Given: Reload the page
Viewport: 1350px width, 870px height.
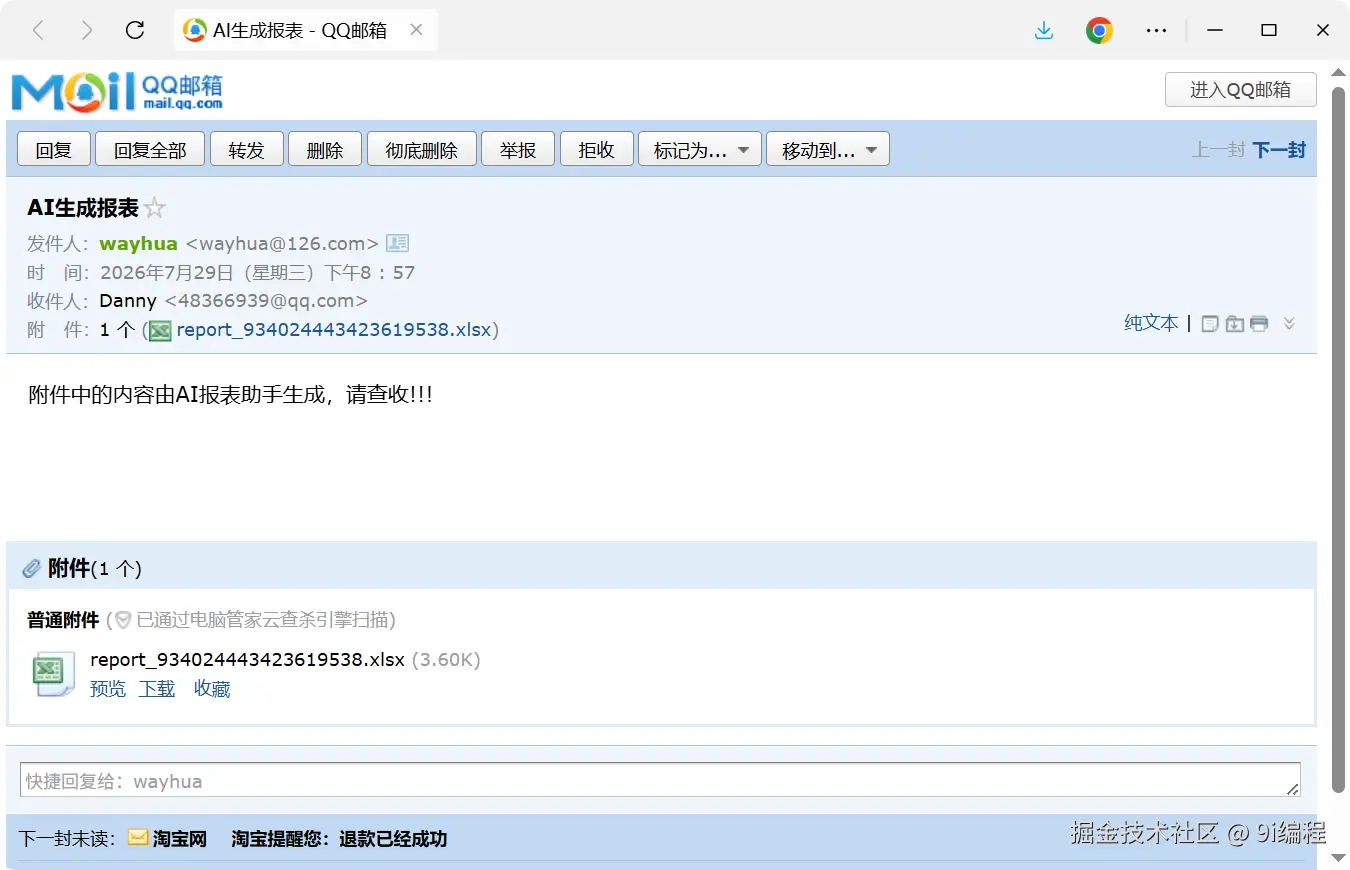Looking at the screenshot, I should click(135, 30).
